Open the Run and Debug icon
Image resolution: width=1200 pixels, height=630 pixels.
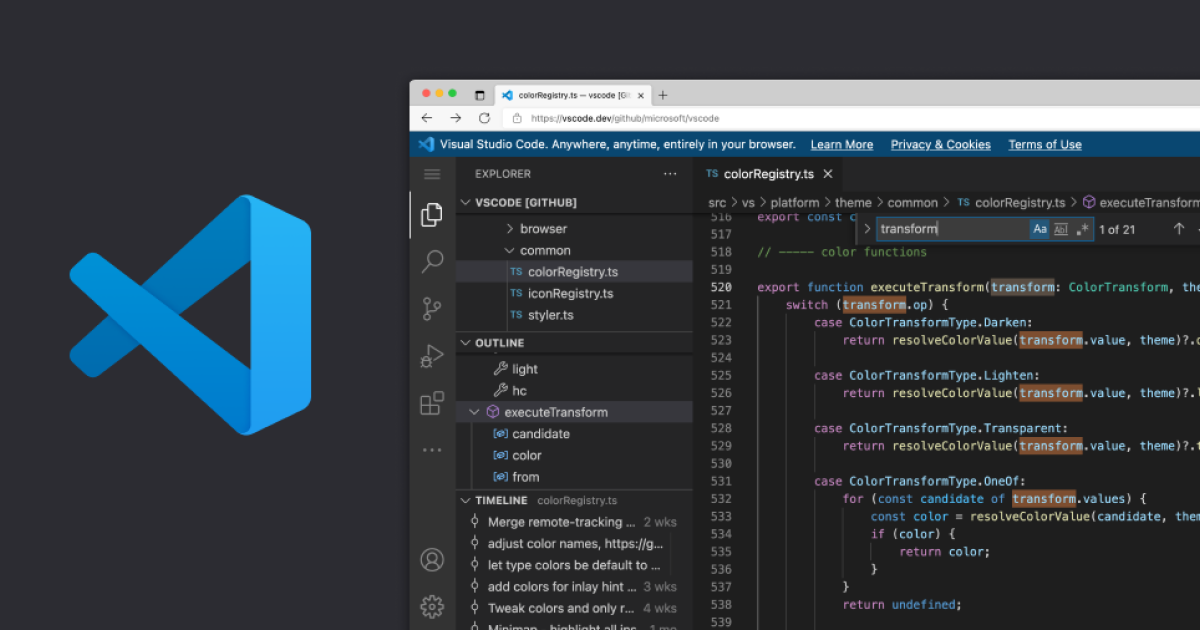pos(432,356)
